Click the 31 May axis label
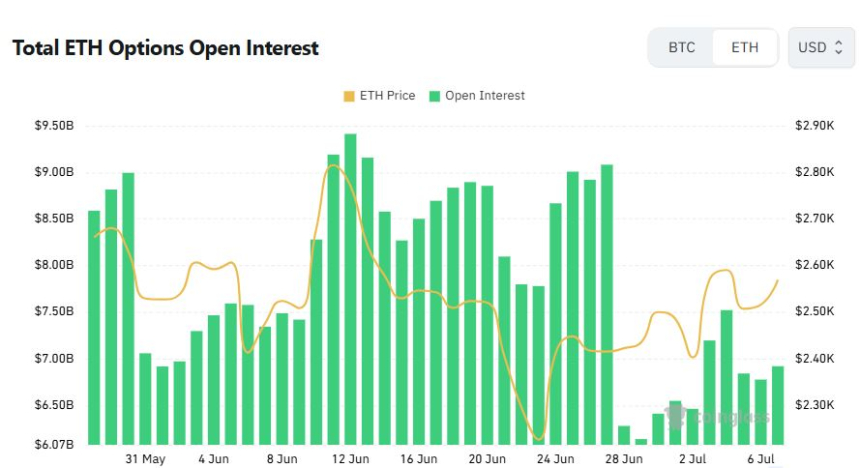The height and width of the screenshot is (468, 860). pos(145,459)
